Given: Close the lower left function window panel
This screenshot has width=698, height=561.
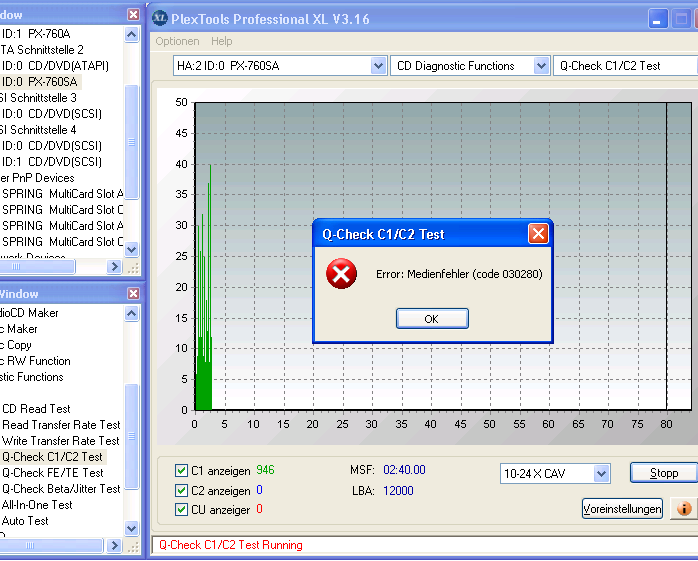Looking at the screenshot, I should tap(134, 294).
